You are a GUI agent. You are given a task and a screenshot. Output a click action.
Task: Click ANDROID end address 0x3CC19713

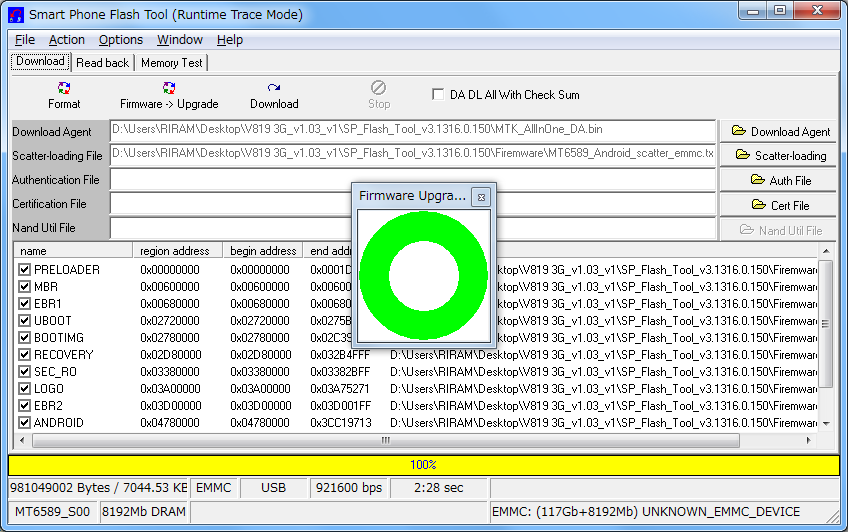click(x=341, y=423)
